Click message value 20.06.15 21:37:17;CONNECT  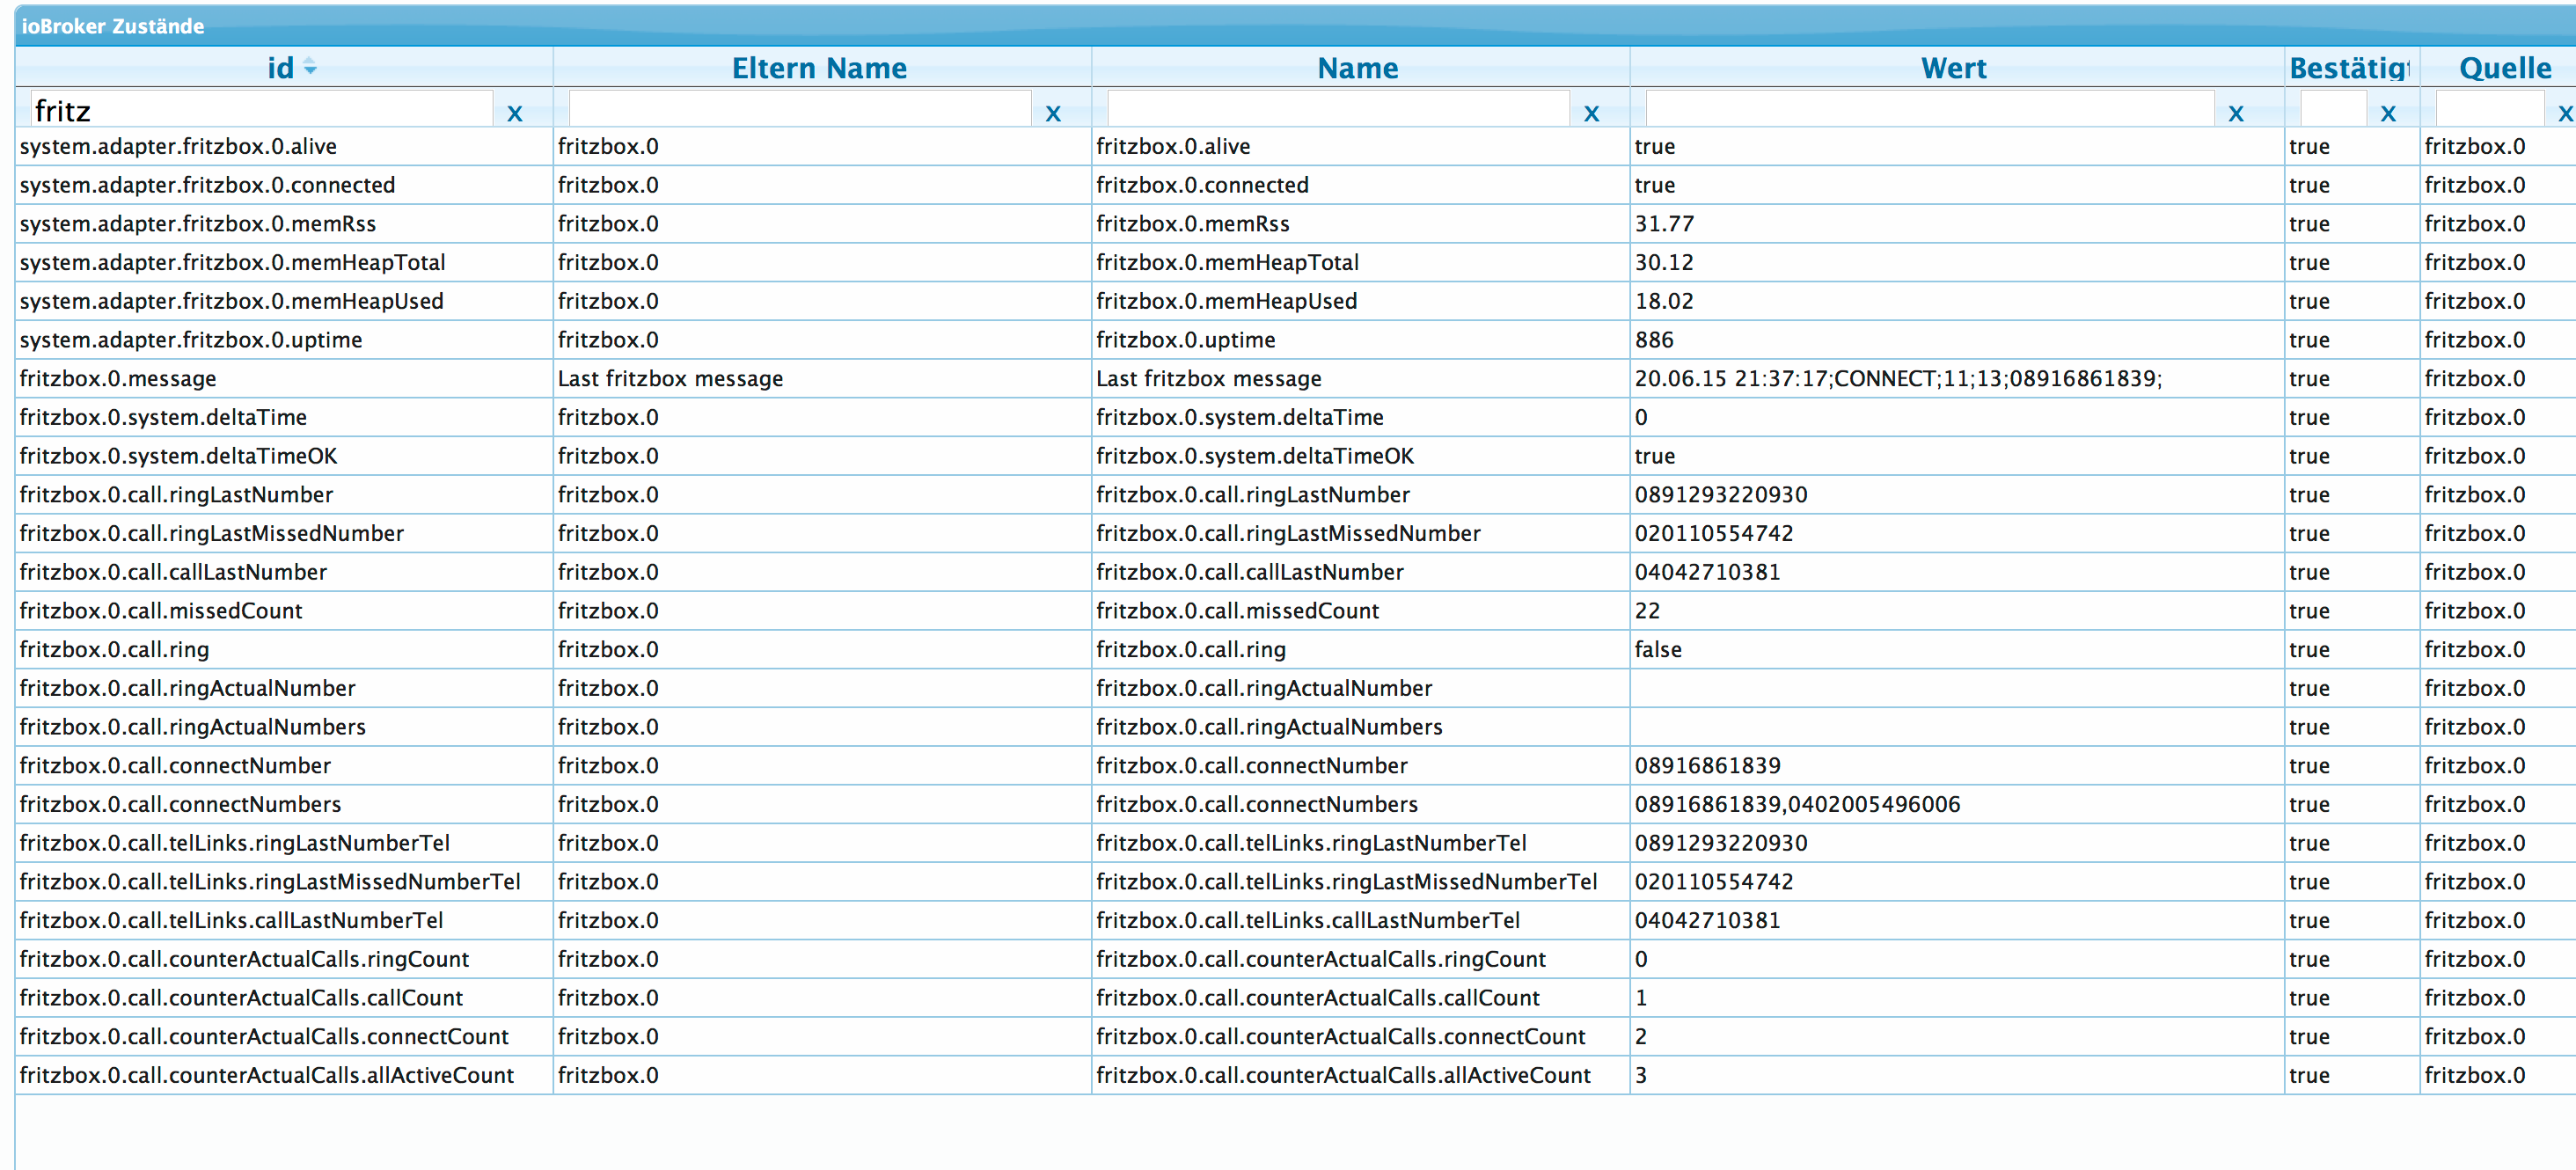1897,379
